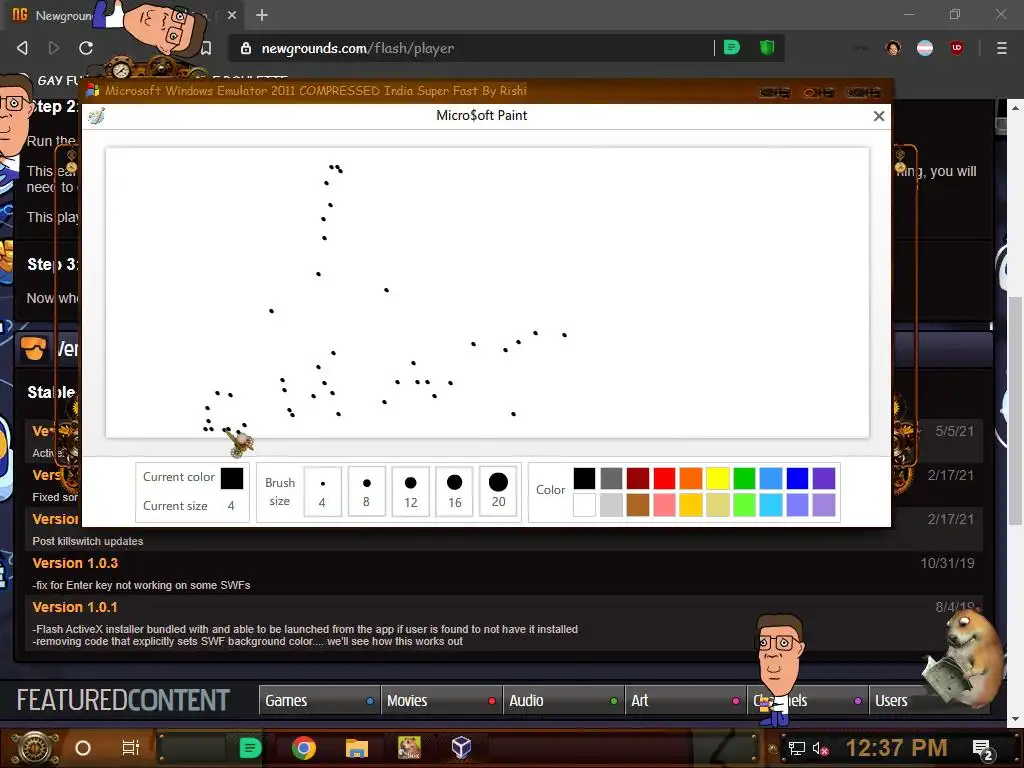
Task: Select brush size 8
Action: [x=366, y=492]
